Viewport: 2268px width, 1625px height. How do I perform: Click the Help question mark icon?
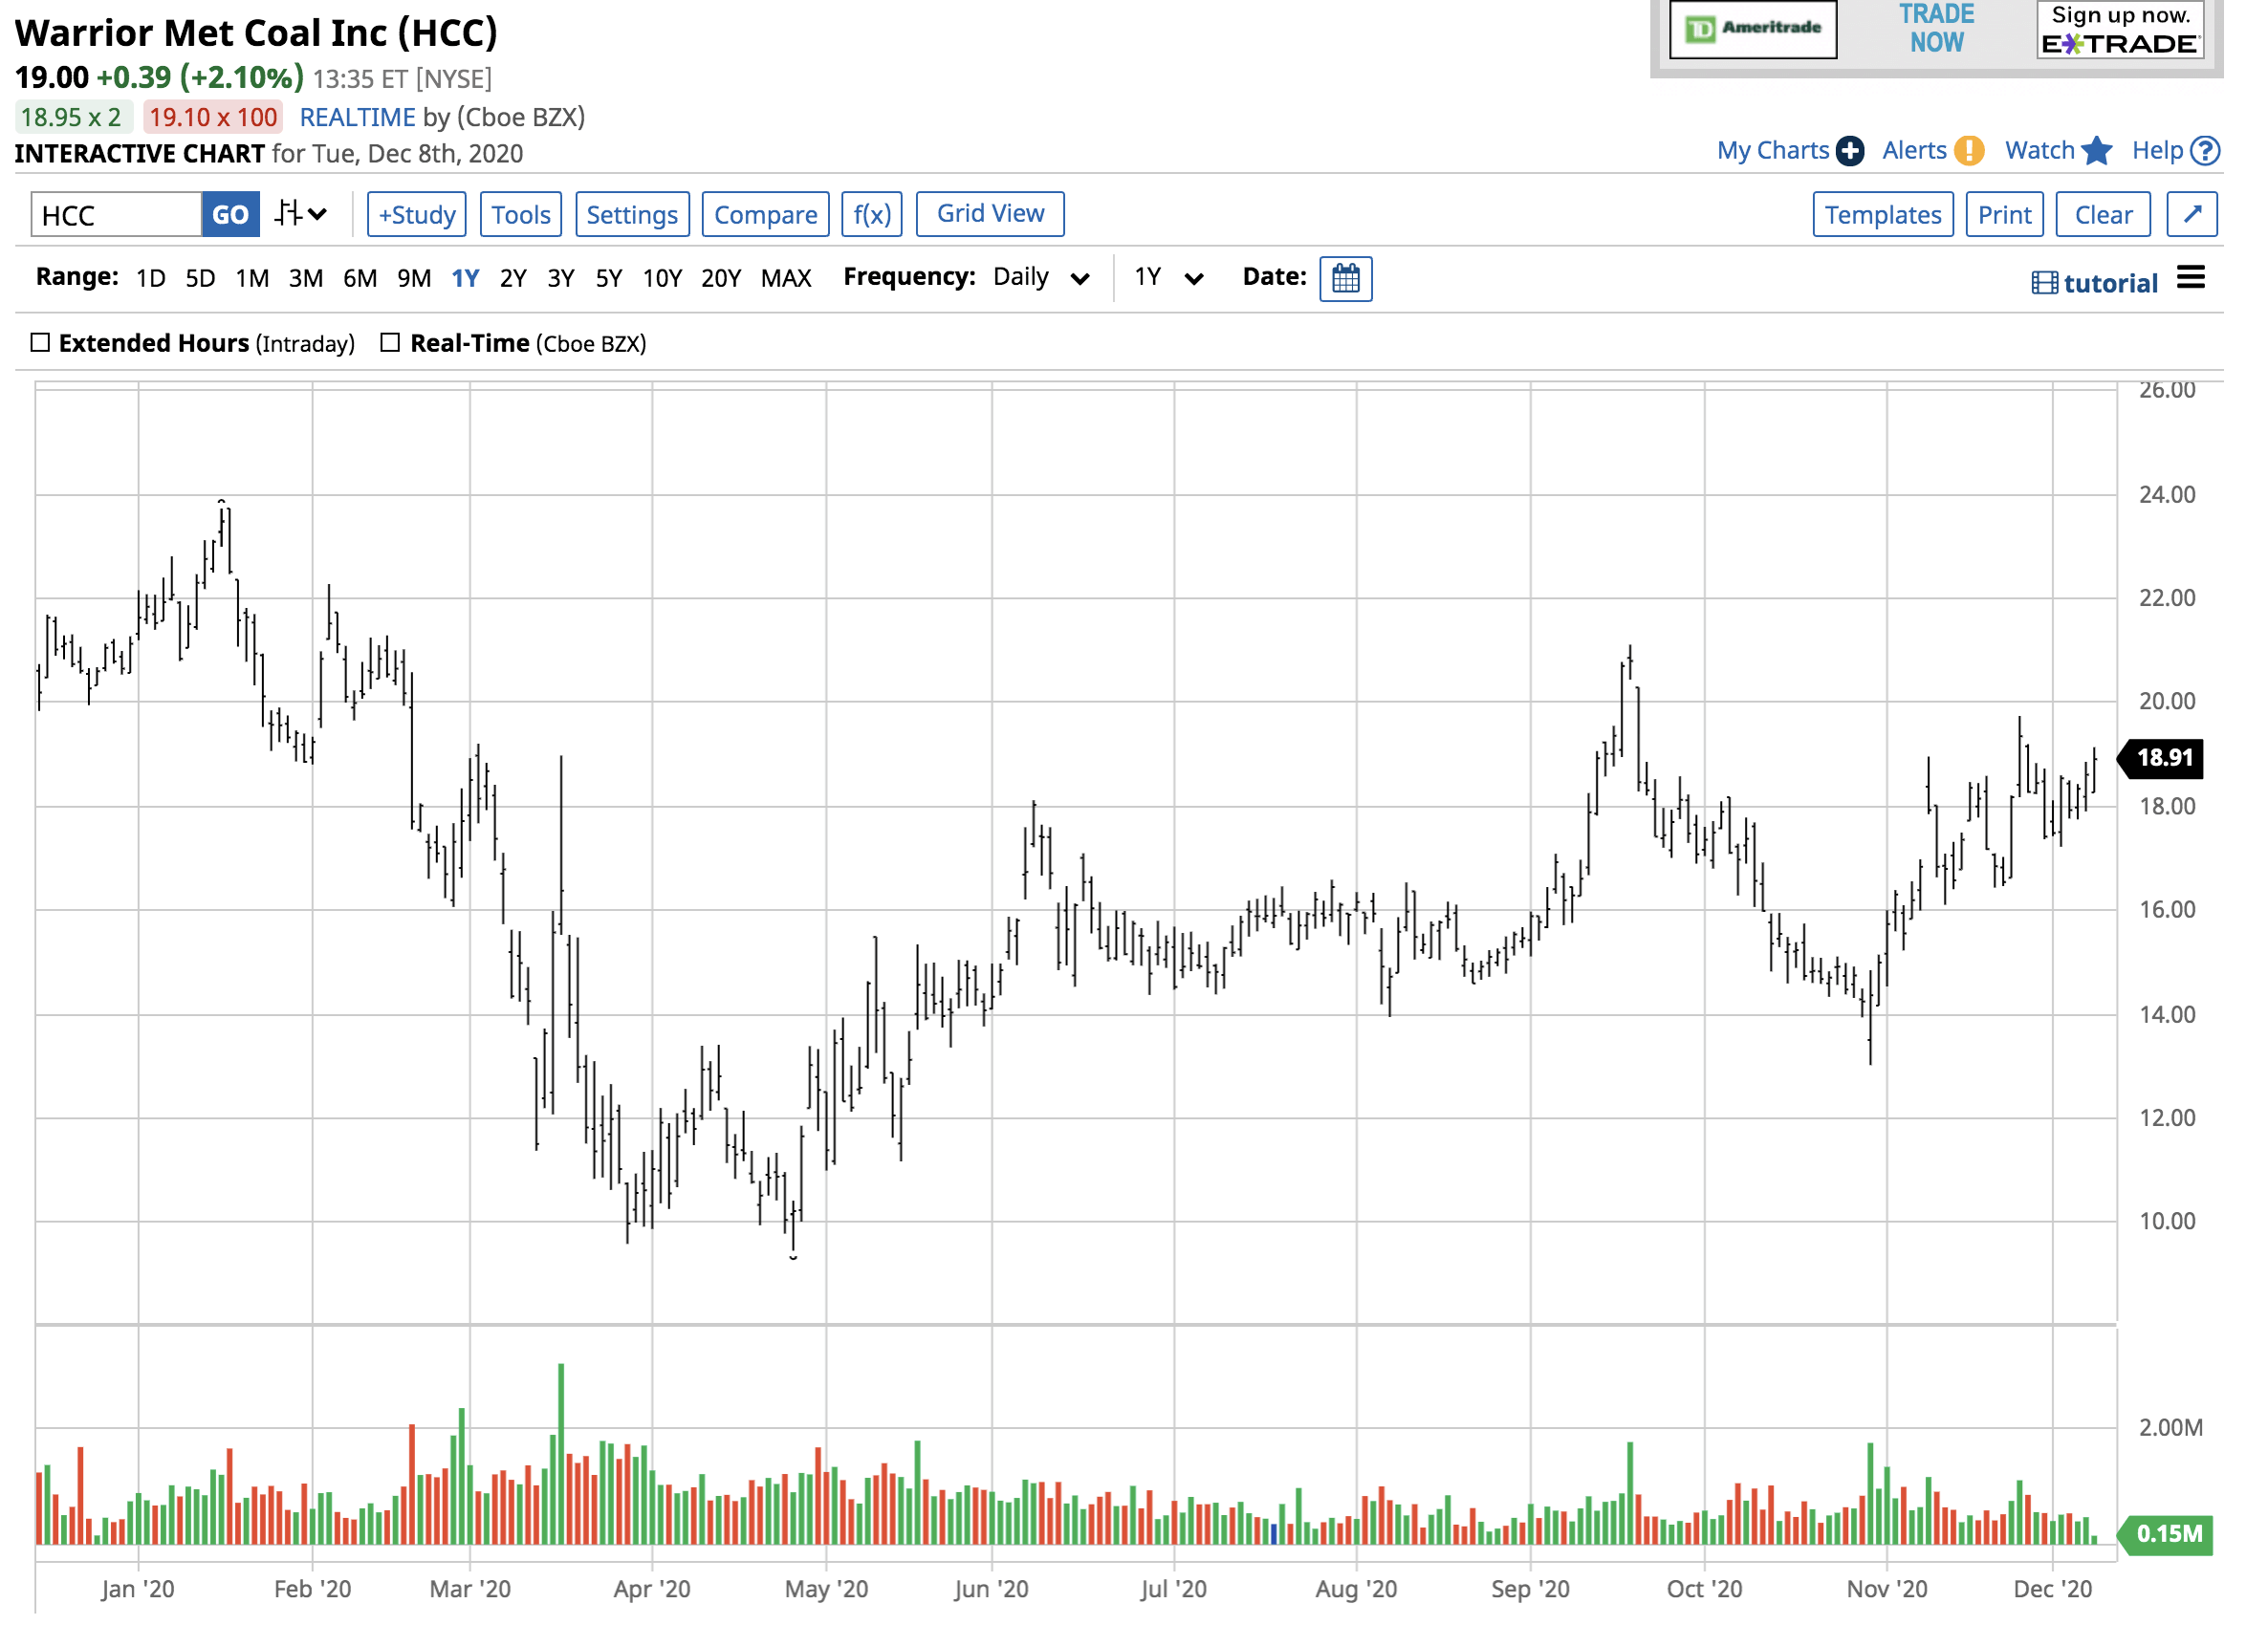2205,151
